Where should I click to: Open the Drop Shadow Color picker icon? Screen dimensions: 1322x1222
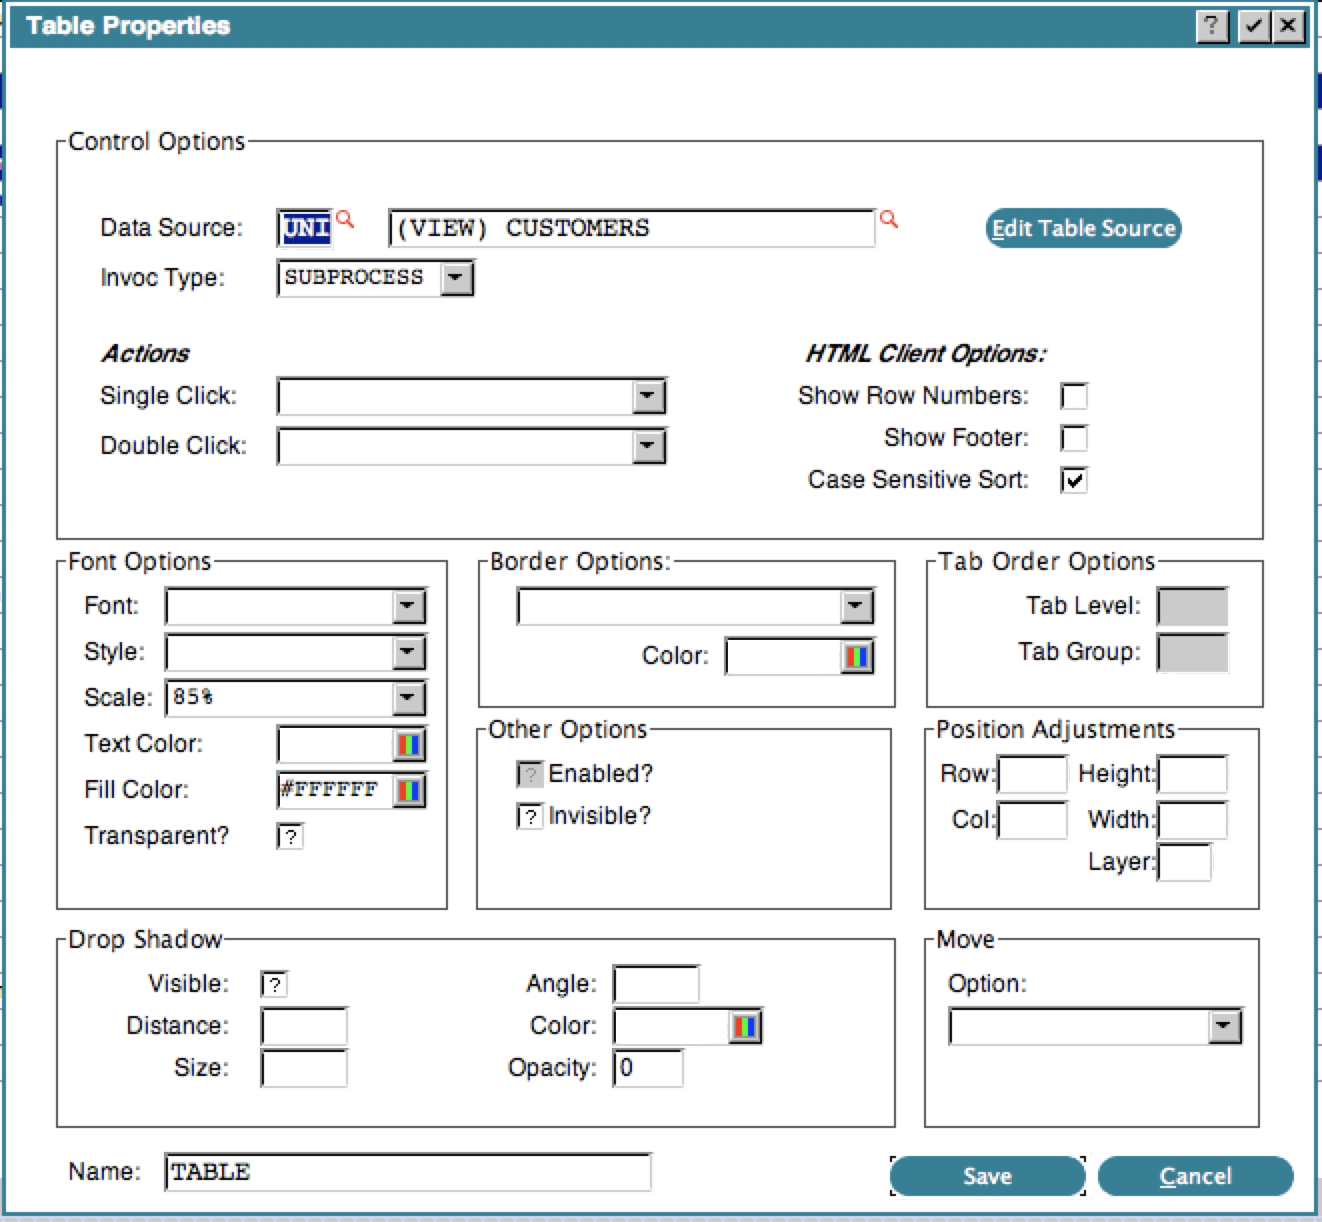pos(745,1027)
